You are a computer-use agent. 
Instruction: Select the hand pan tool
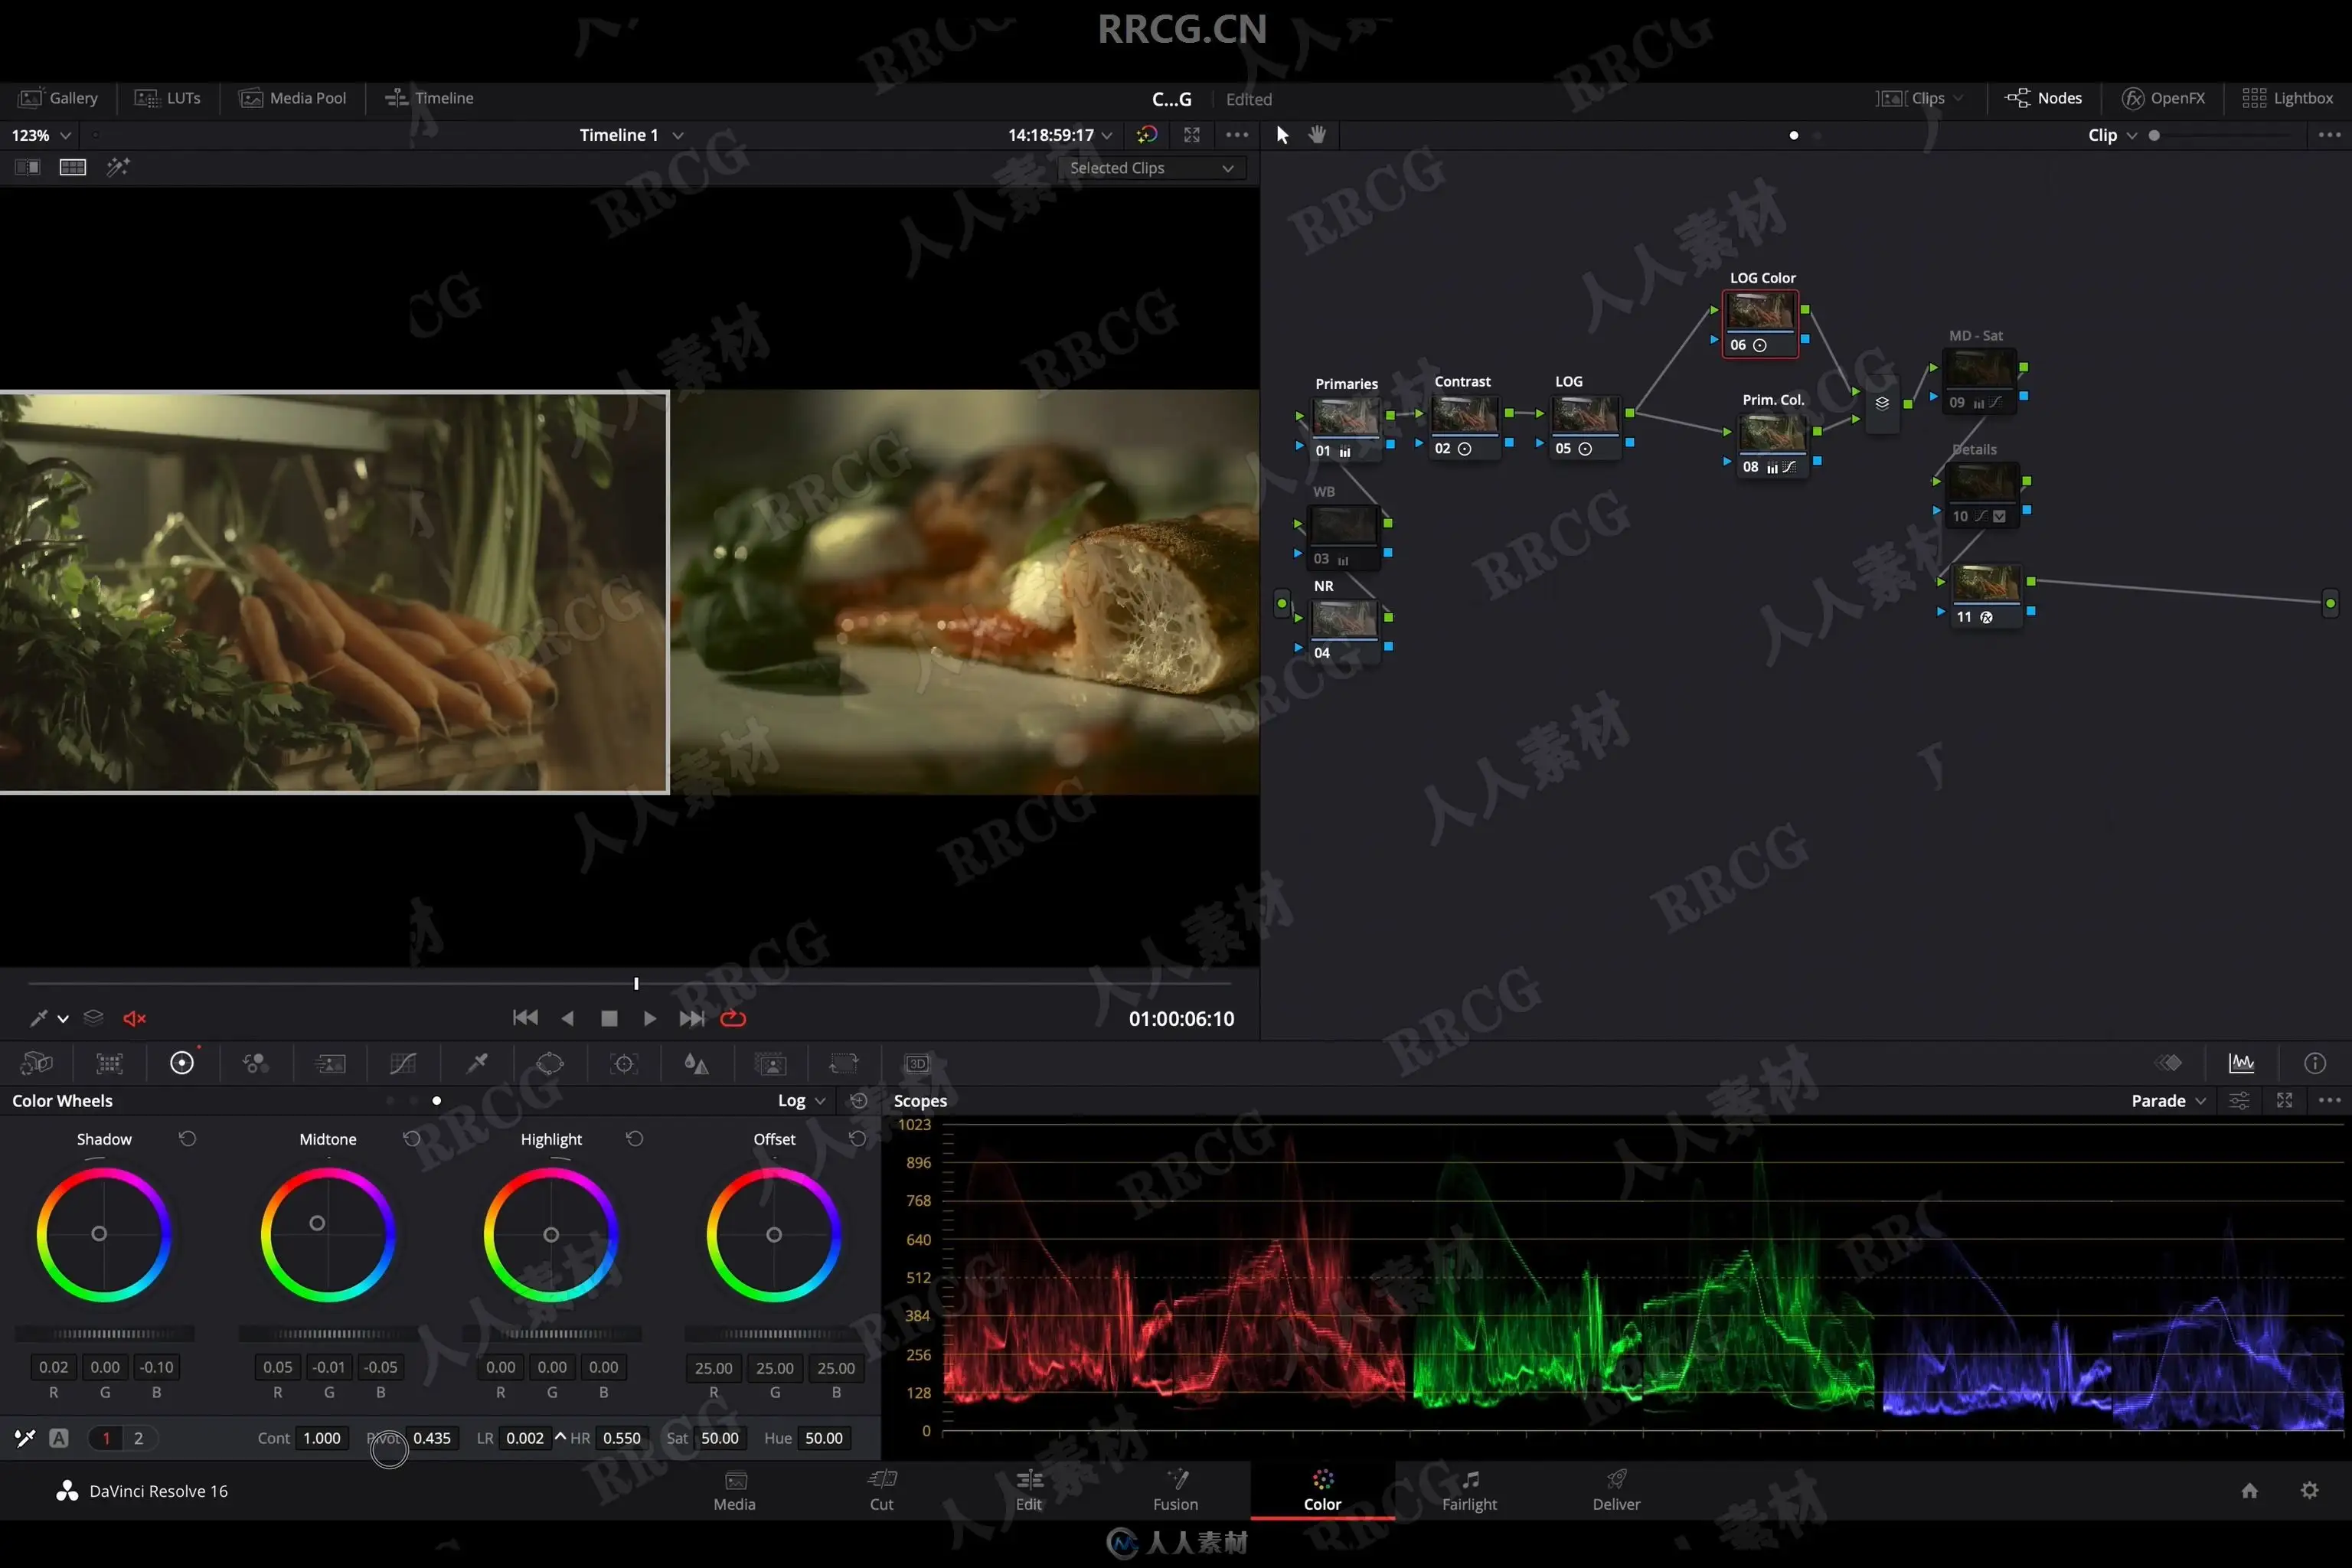coord(1317,135)
